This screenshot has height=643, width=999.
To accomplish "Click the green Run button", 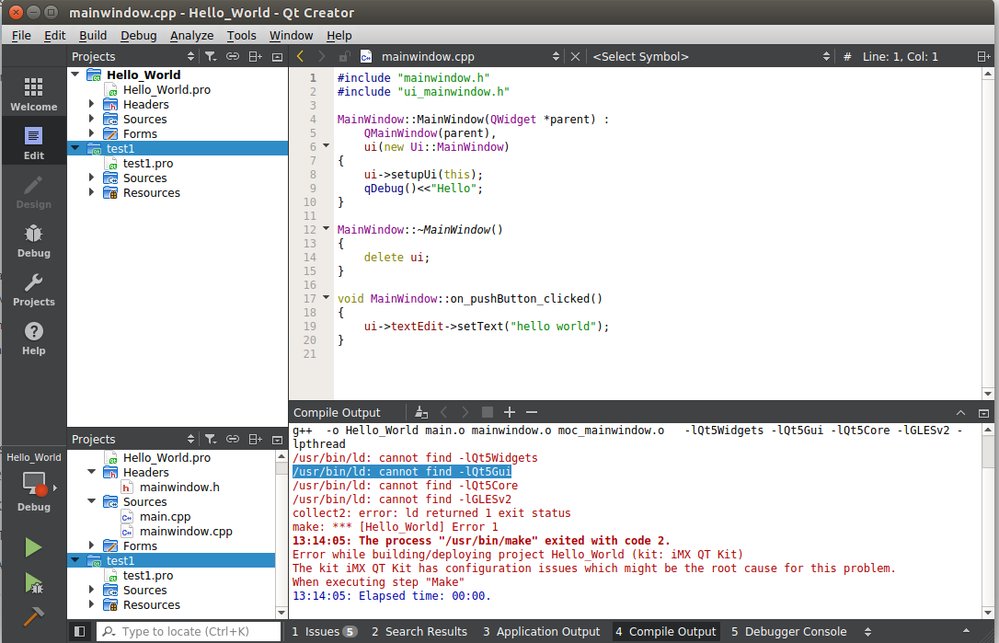I will click(33, 547).
